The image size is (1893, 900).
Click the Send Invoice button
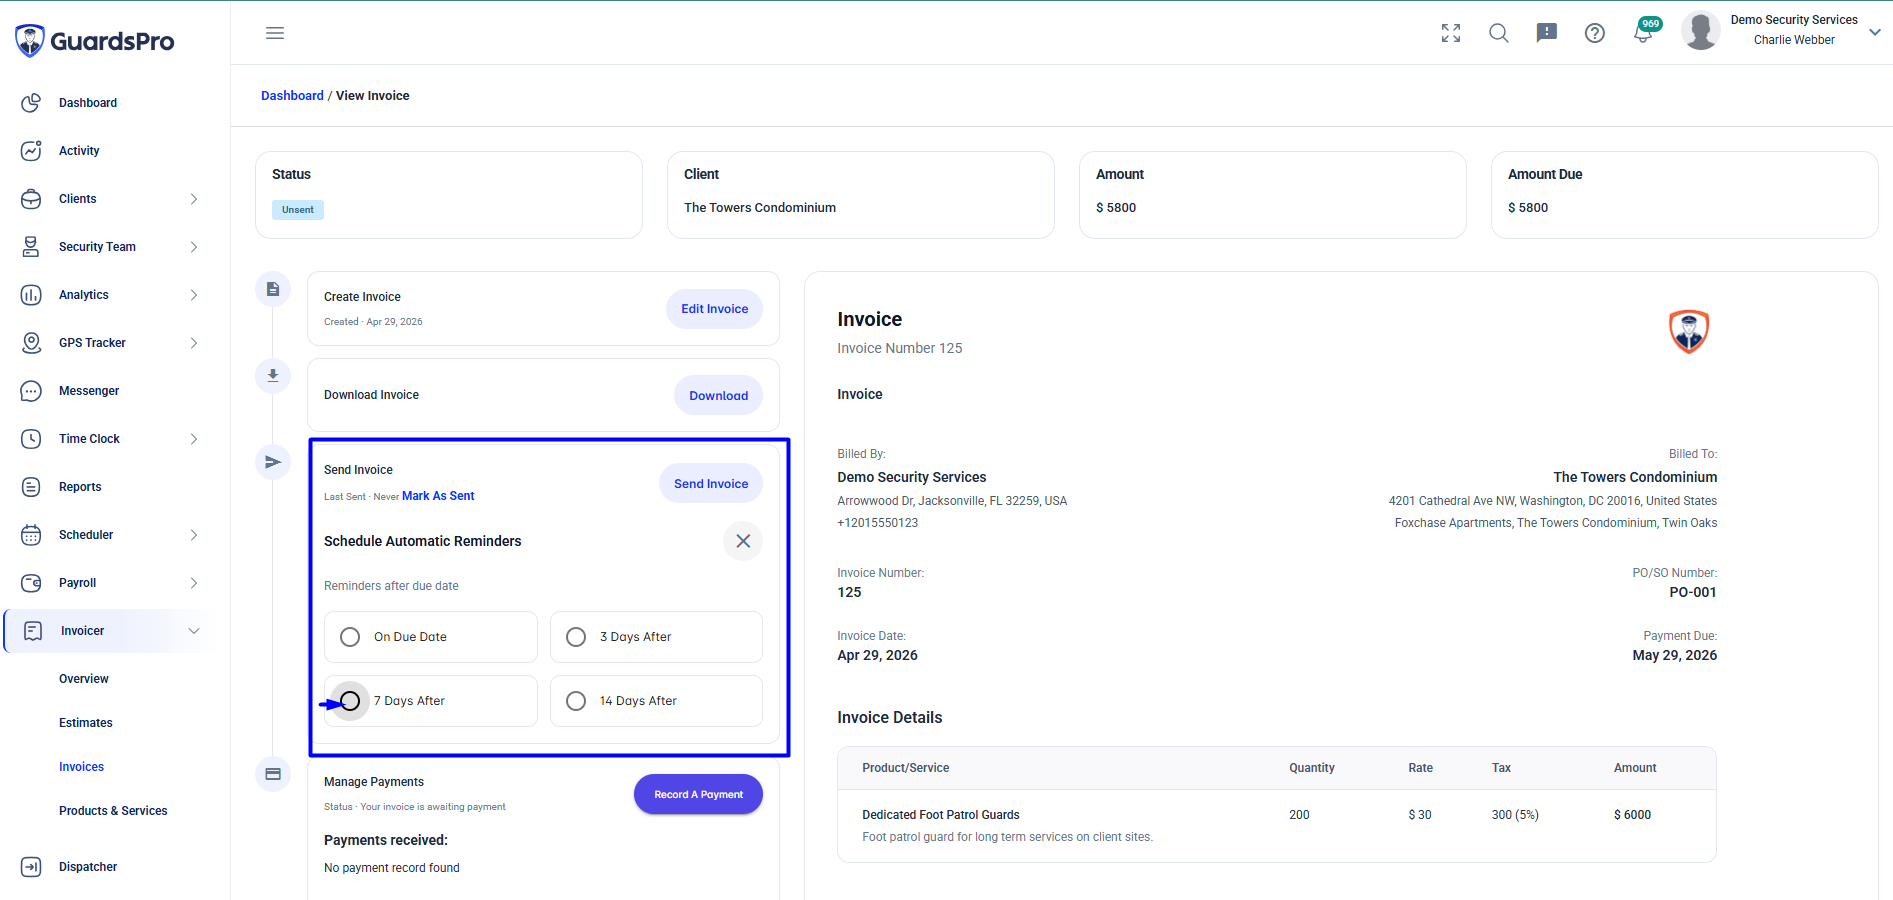[x=711, y=483]
